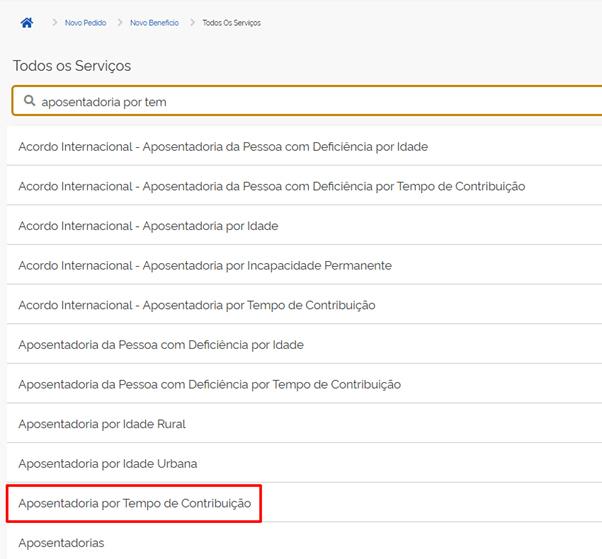Select Acordo Internacional - Deficiência por Tempo de Contribuição

point(304,186)
